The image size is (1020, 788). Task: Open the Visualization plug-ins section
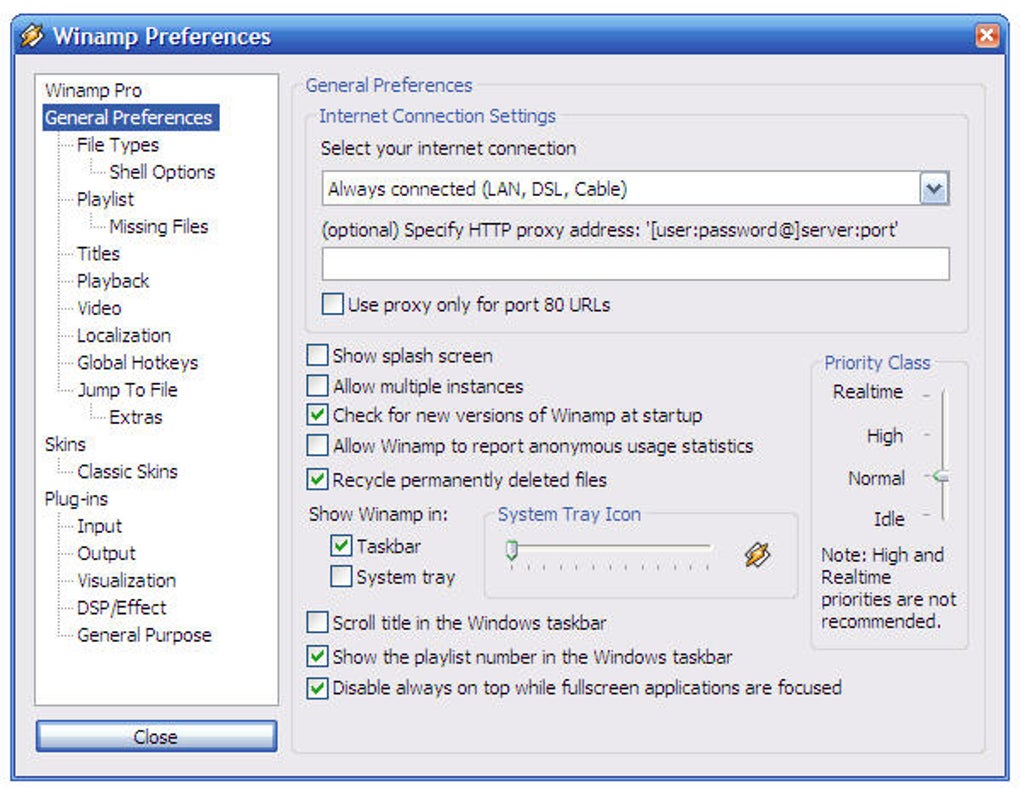click(x=126, y=580)
